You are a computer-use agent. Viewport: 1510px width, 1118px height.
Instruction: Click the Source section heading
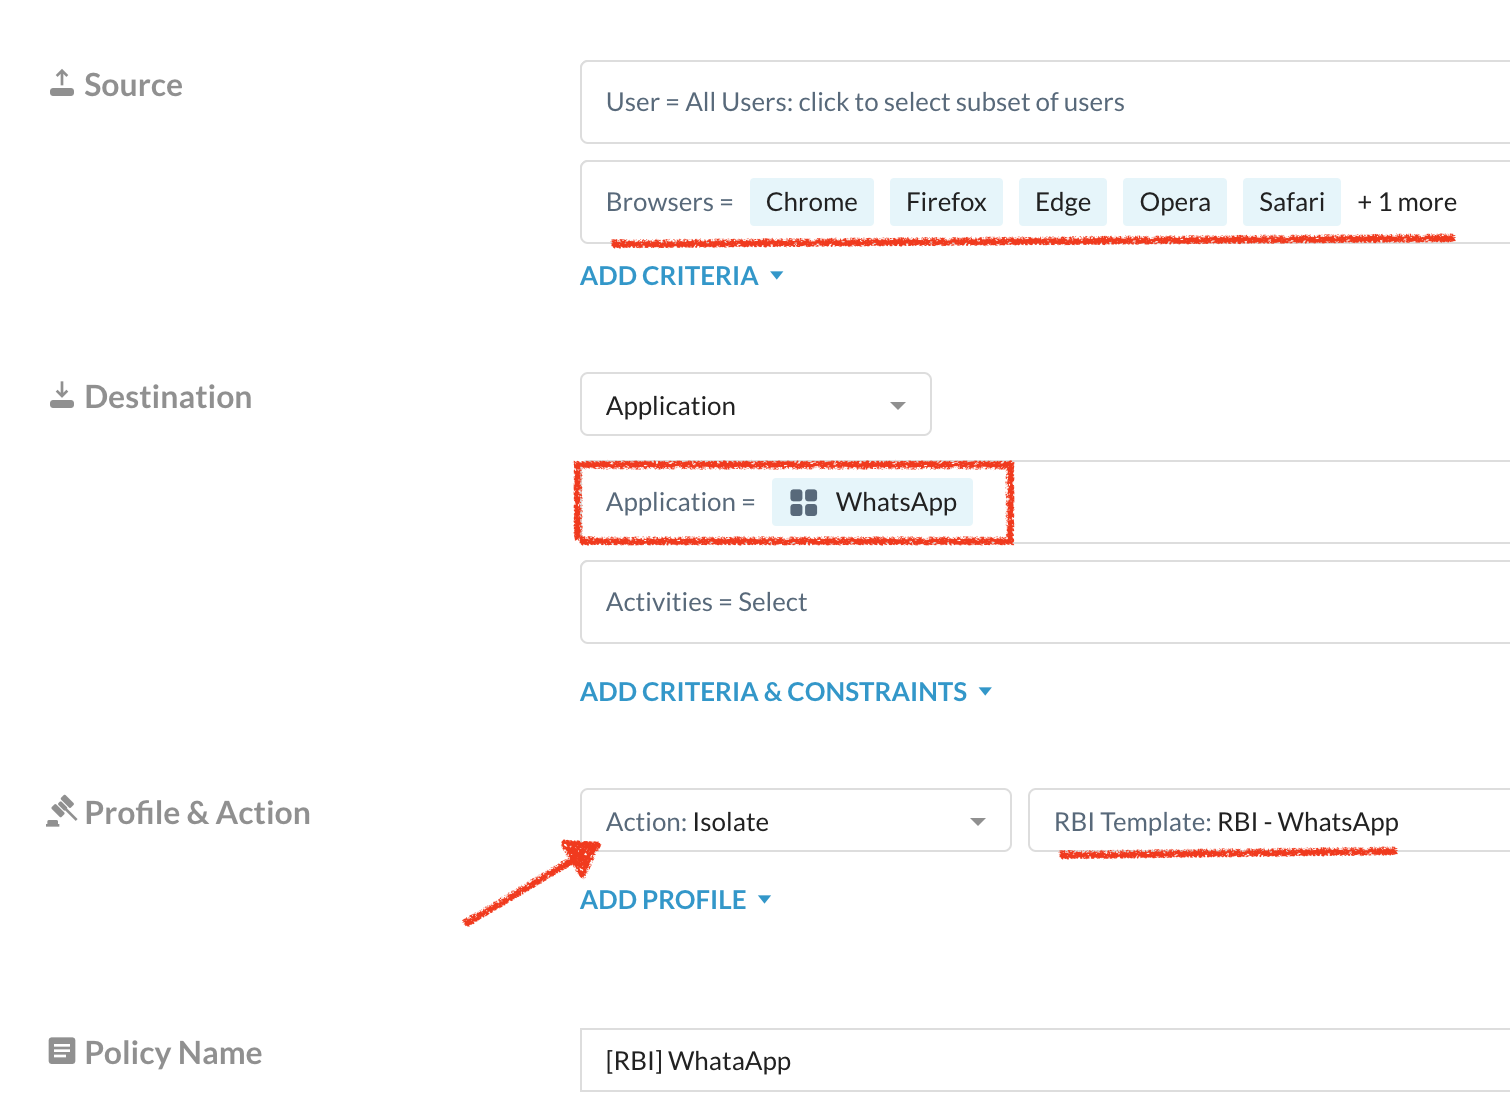click(133, 85)
